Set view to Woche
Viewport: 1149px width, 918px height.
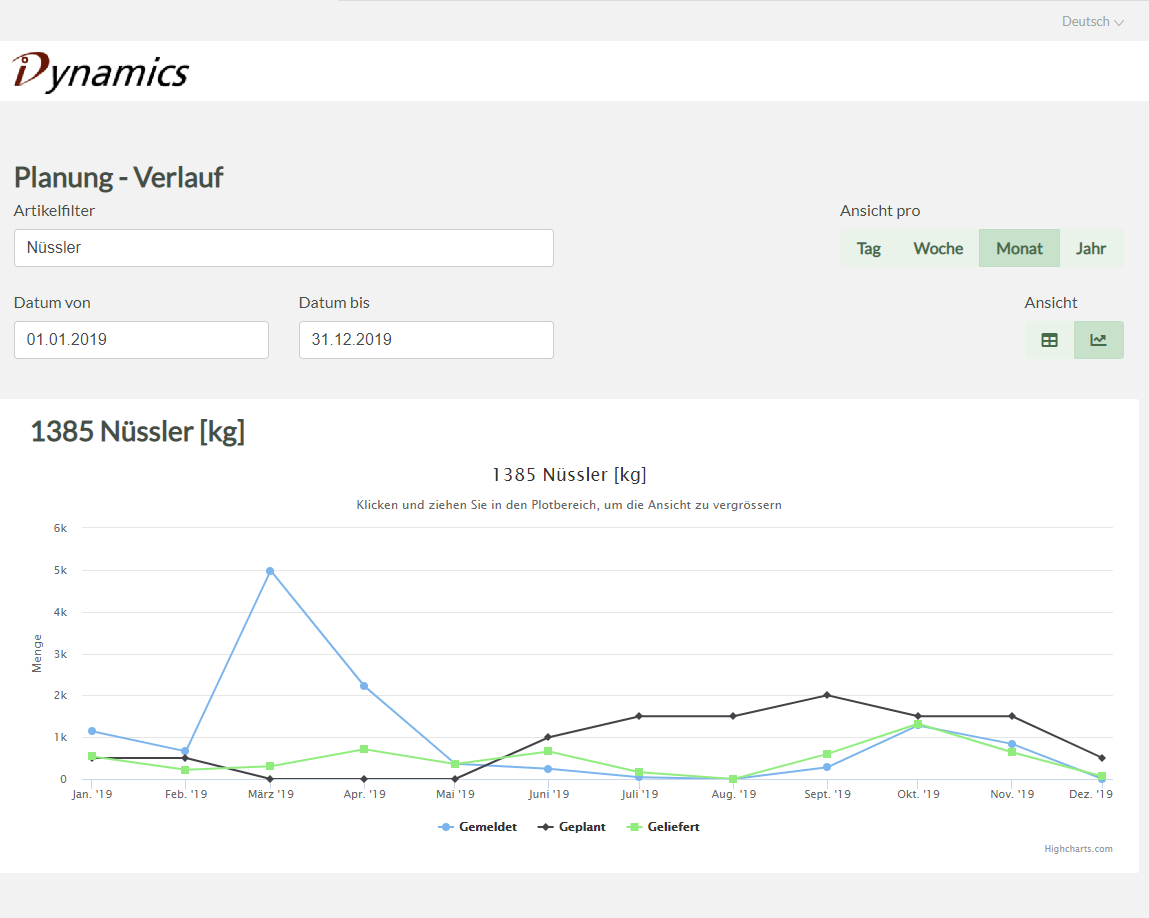938,249
